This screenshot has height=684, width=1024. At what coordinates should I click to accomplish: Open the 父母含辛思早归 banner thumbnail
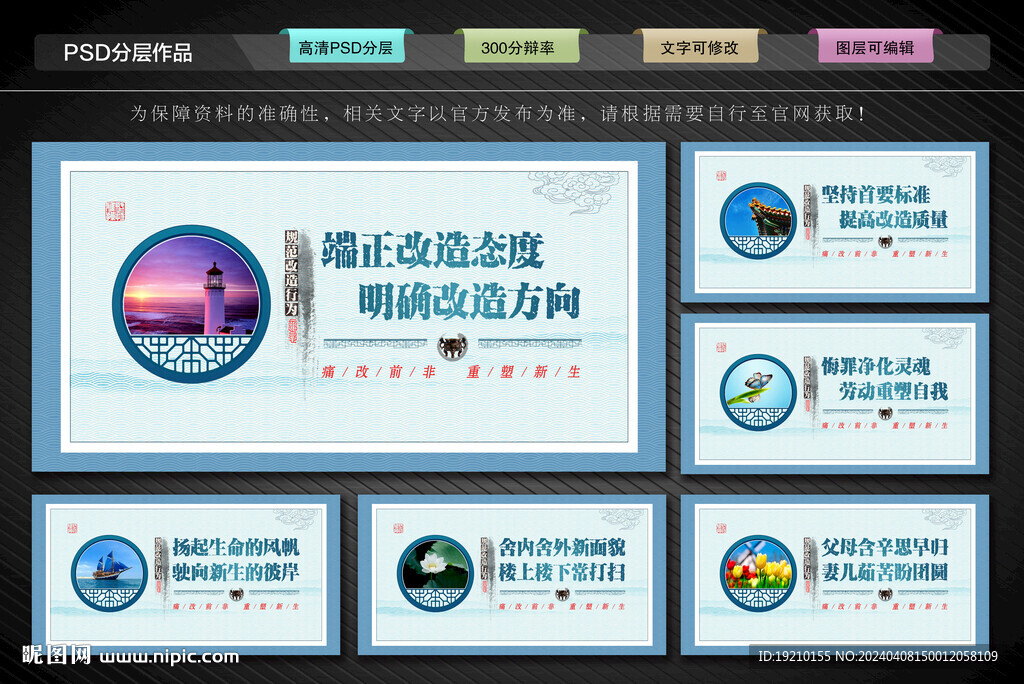point(835,574)
